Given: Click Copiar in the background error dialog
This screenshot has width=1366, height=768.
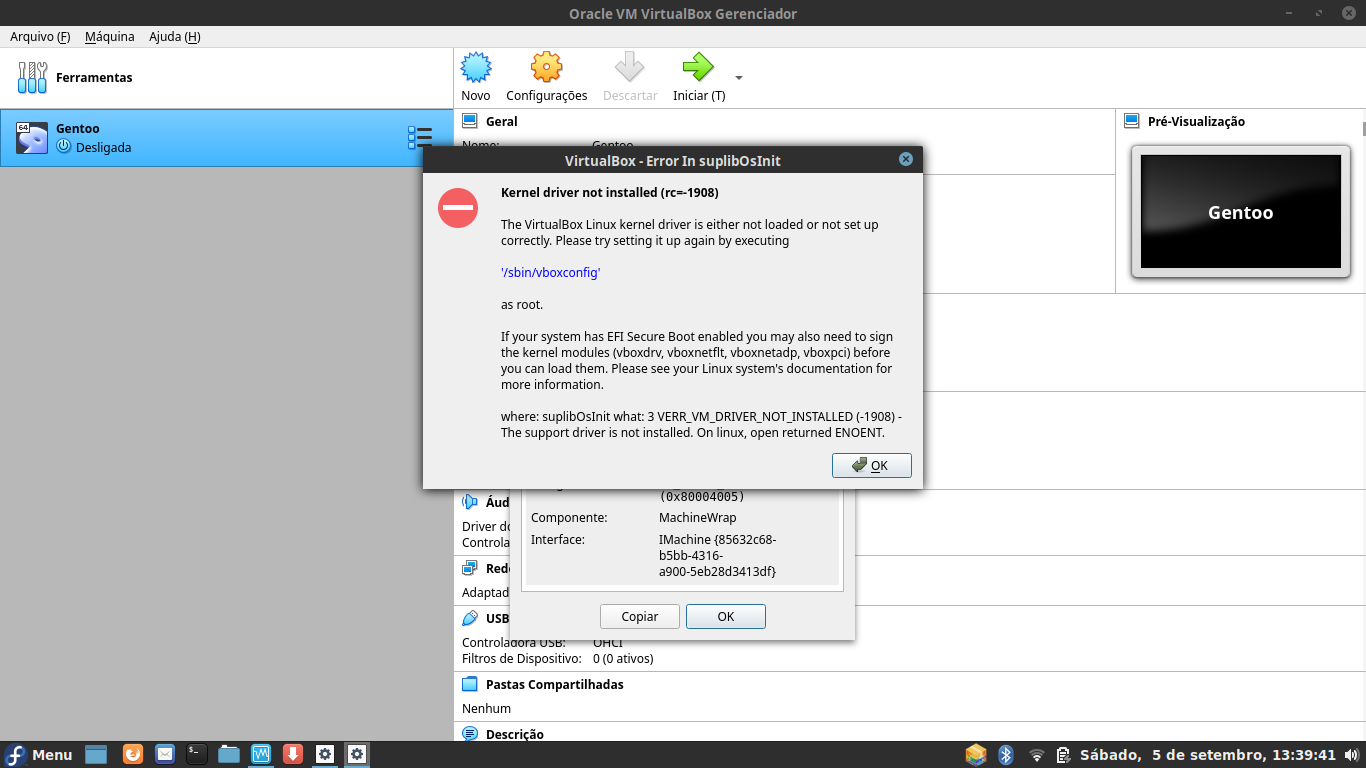Looking at the screenshot, I should tap(640, 616).
